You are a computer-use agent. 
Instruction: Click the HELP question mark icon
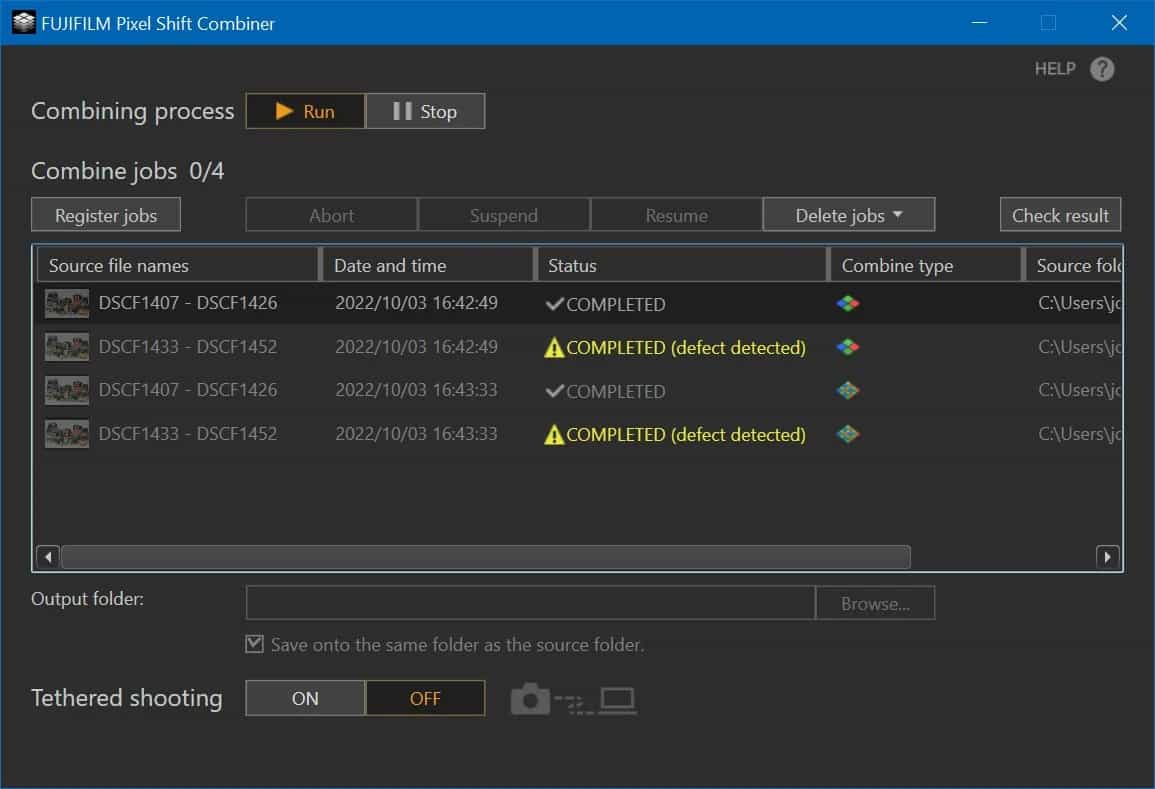pyautogui.click(x=1102, y=69)
